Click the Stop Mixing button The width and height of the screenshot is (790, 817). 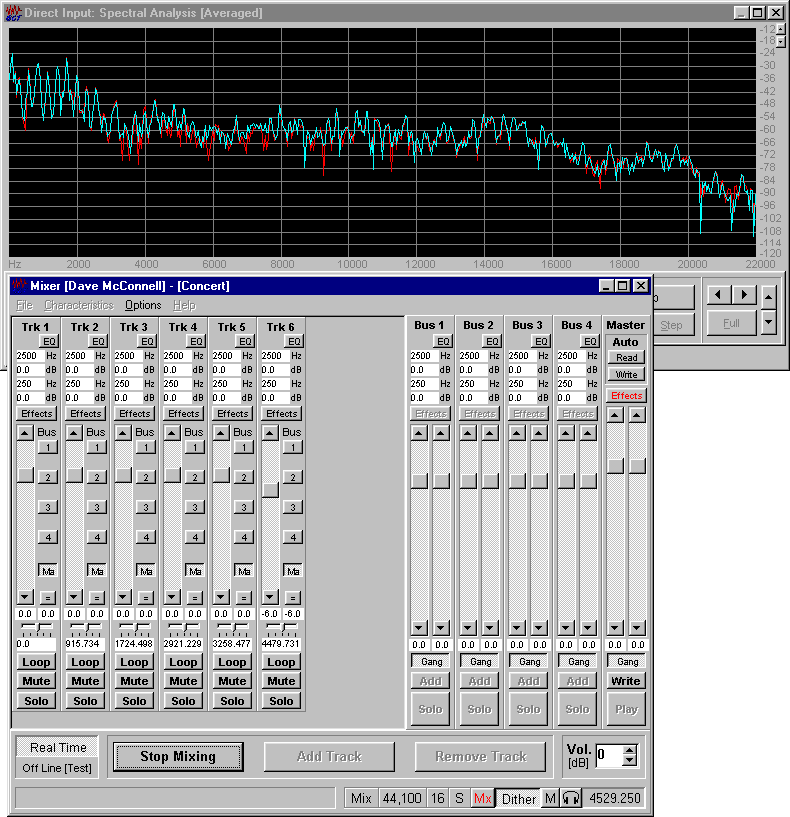[178, 757]
